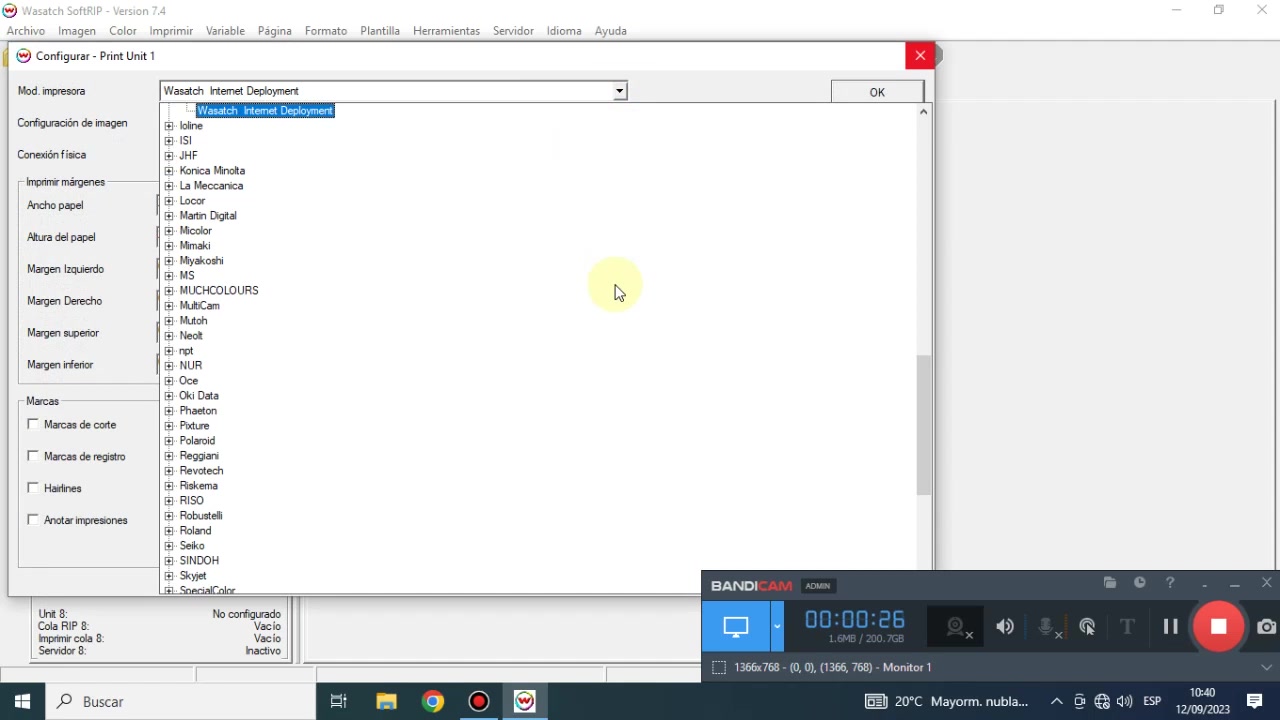Open Task View on the taskbar
This screenshot has height=720, width=1280.
tap(338, 701)
